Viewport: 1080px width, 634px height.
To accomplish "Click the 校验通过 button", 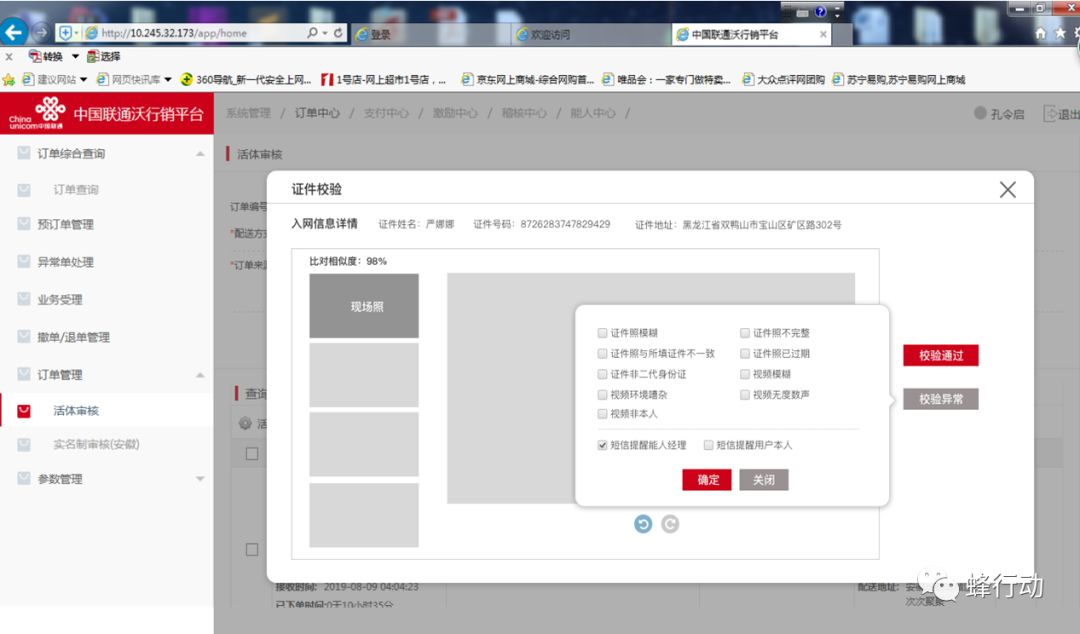I will pyautogui.click(x=940, y=355).
